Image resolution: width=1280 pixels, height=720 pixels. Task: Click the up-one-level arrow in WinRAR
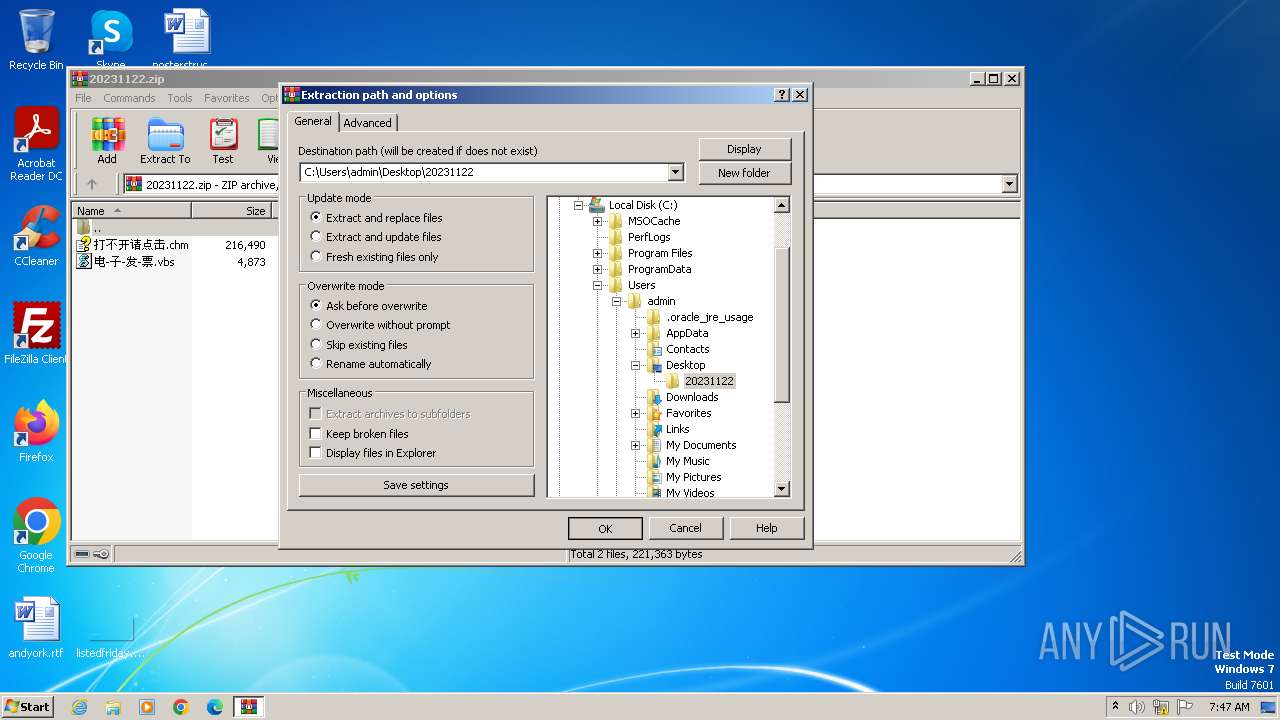(92, 184)
